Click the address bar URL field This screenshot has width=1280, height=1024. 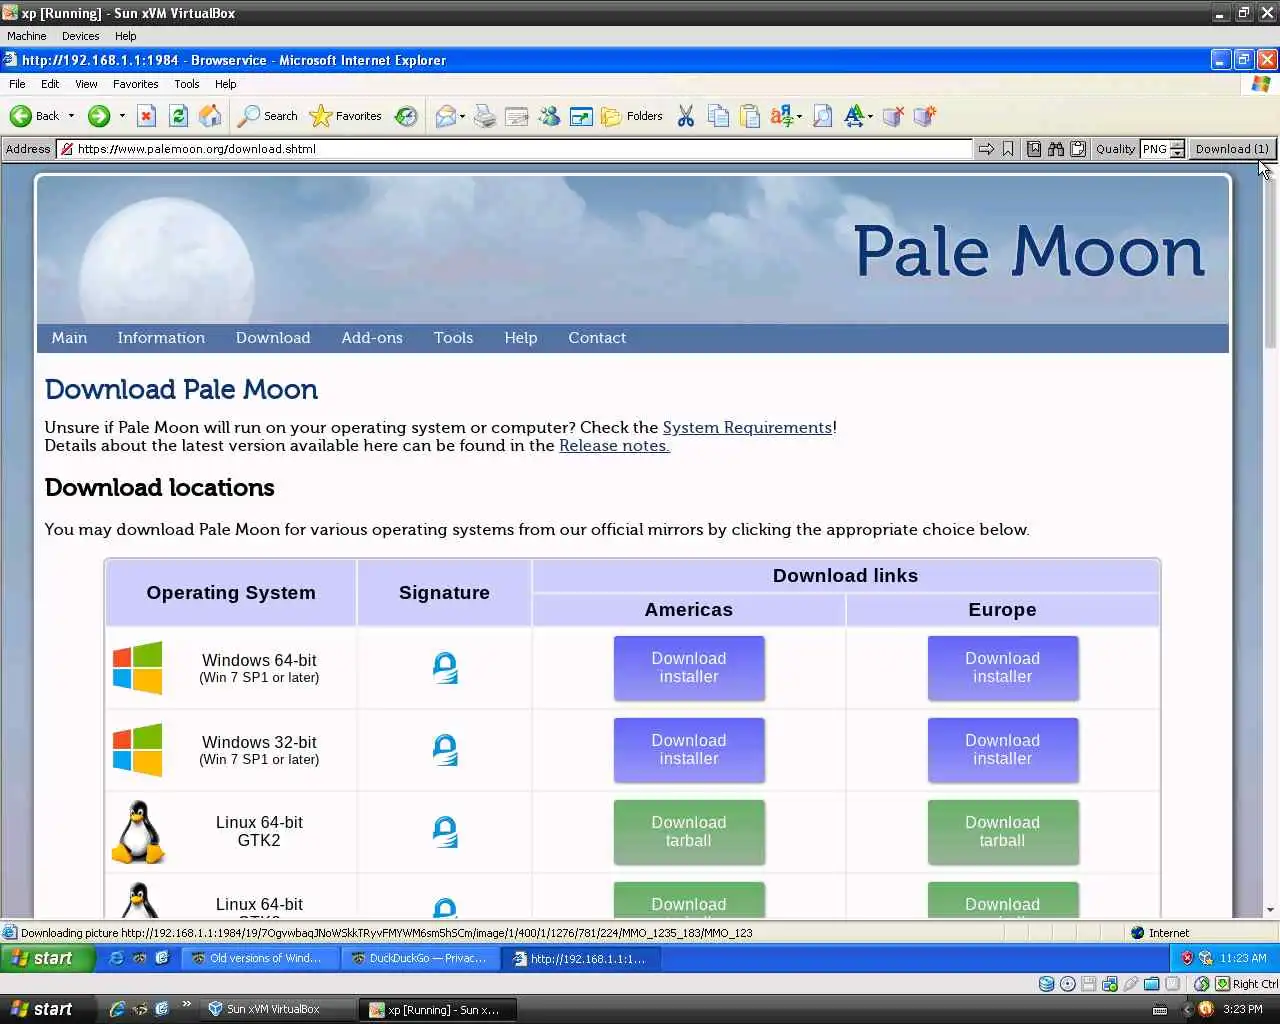[515, 149]
